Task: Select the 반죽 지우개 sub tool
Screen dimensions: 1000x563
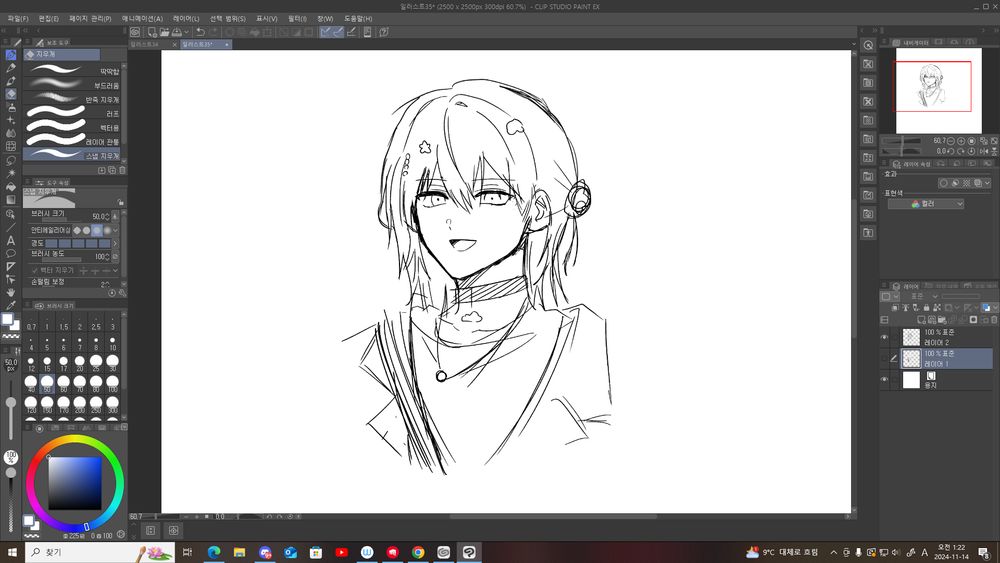Action: [72, 99]
